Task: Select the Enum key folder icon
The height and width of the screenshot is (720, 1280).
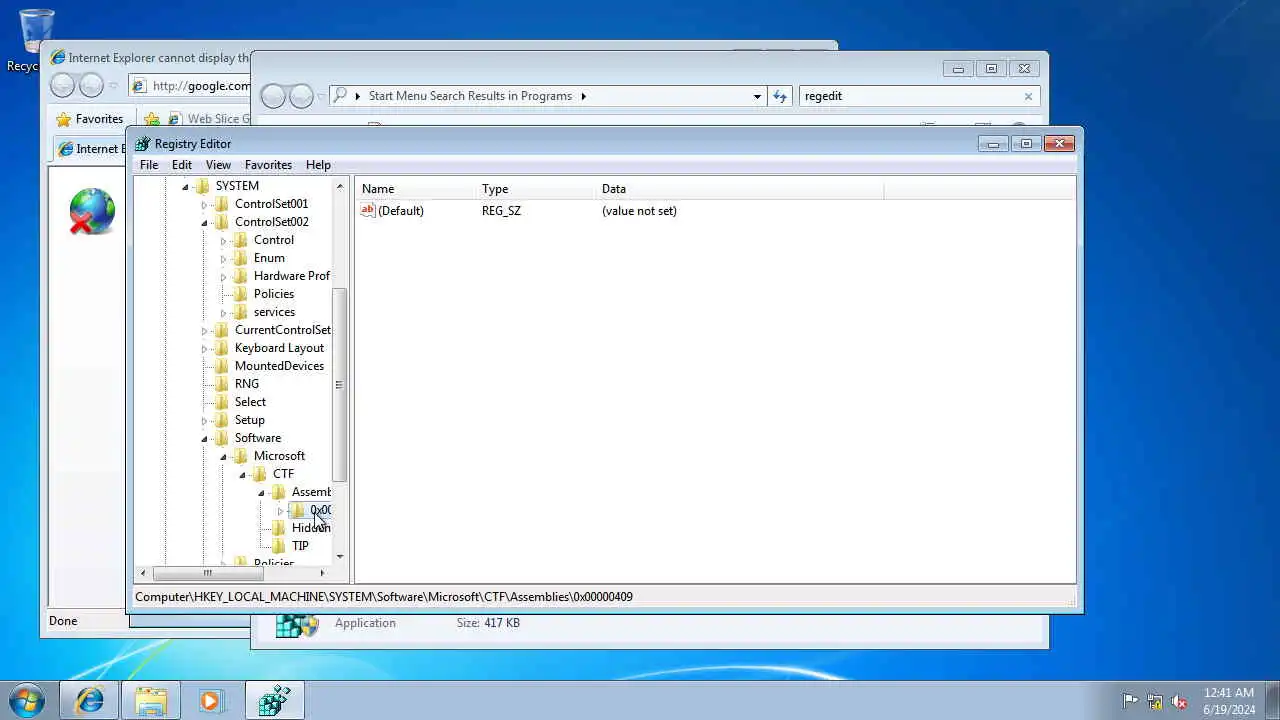Action: tap(240, 258)
